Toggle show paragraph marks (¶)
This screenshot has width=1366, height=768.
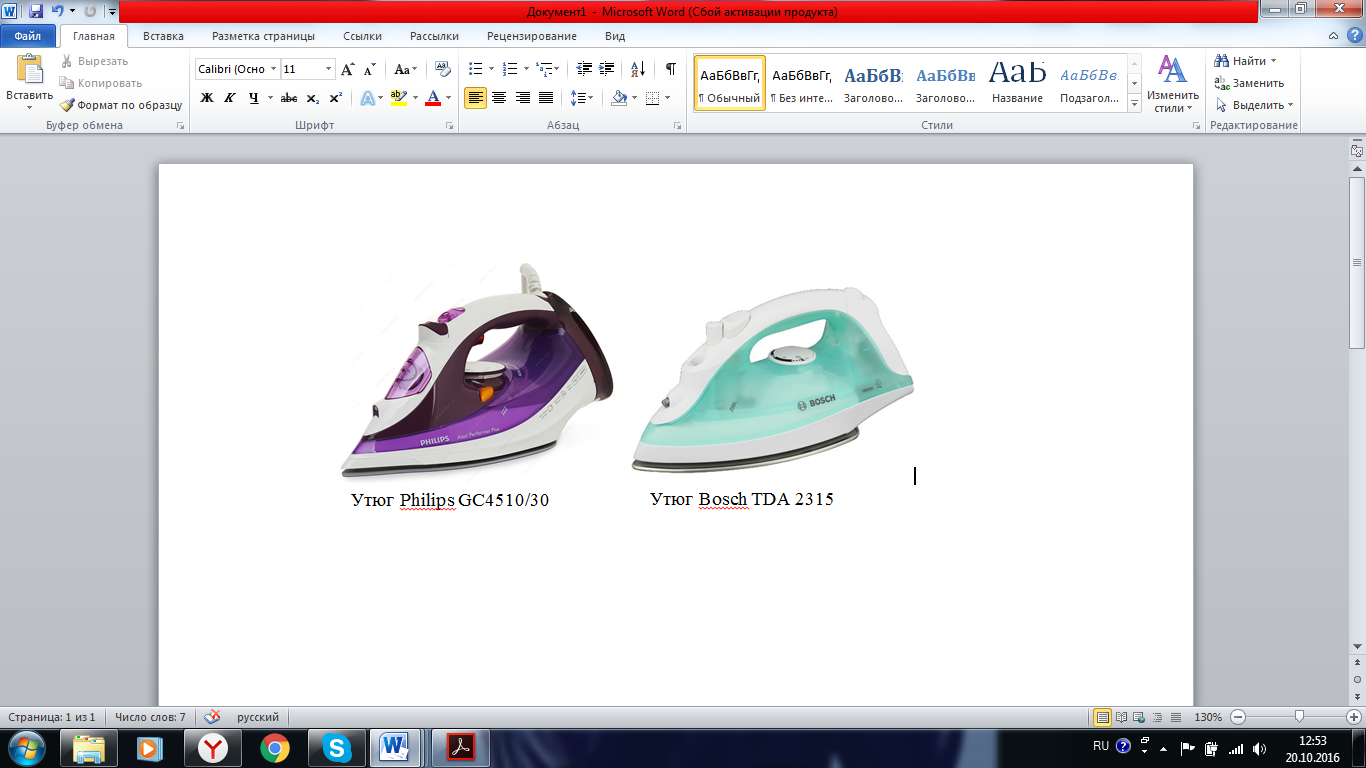click(670, 69)
